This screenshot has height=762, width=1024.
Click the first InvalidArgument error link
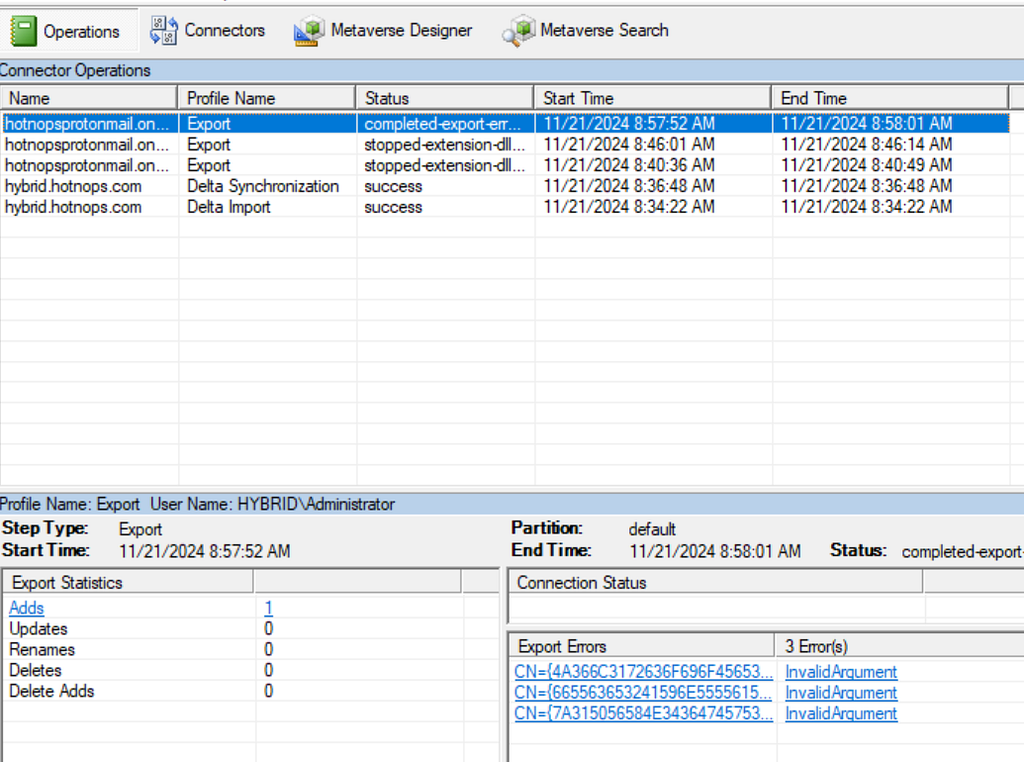[841, 672]
